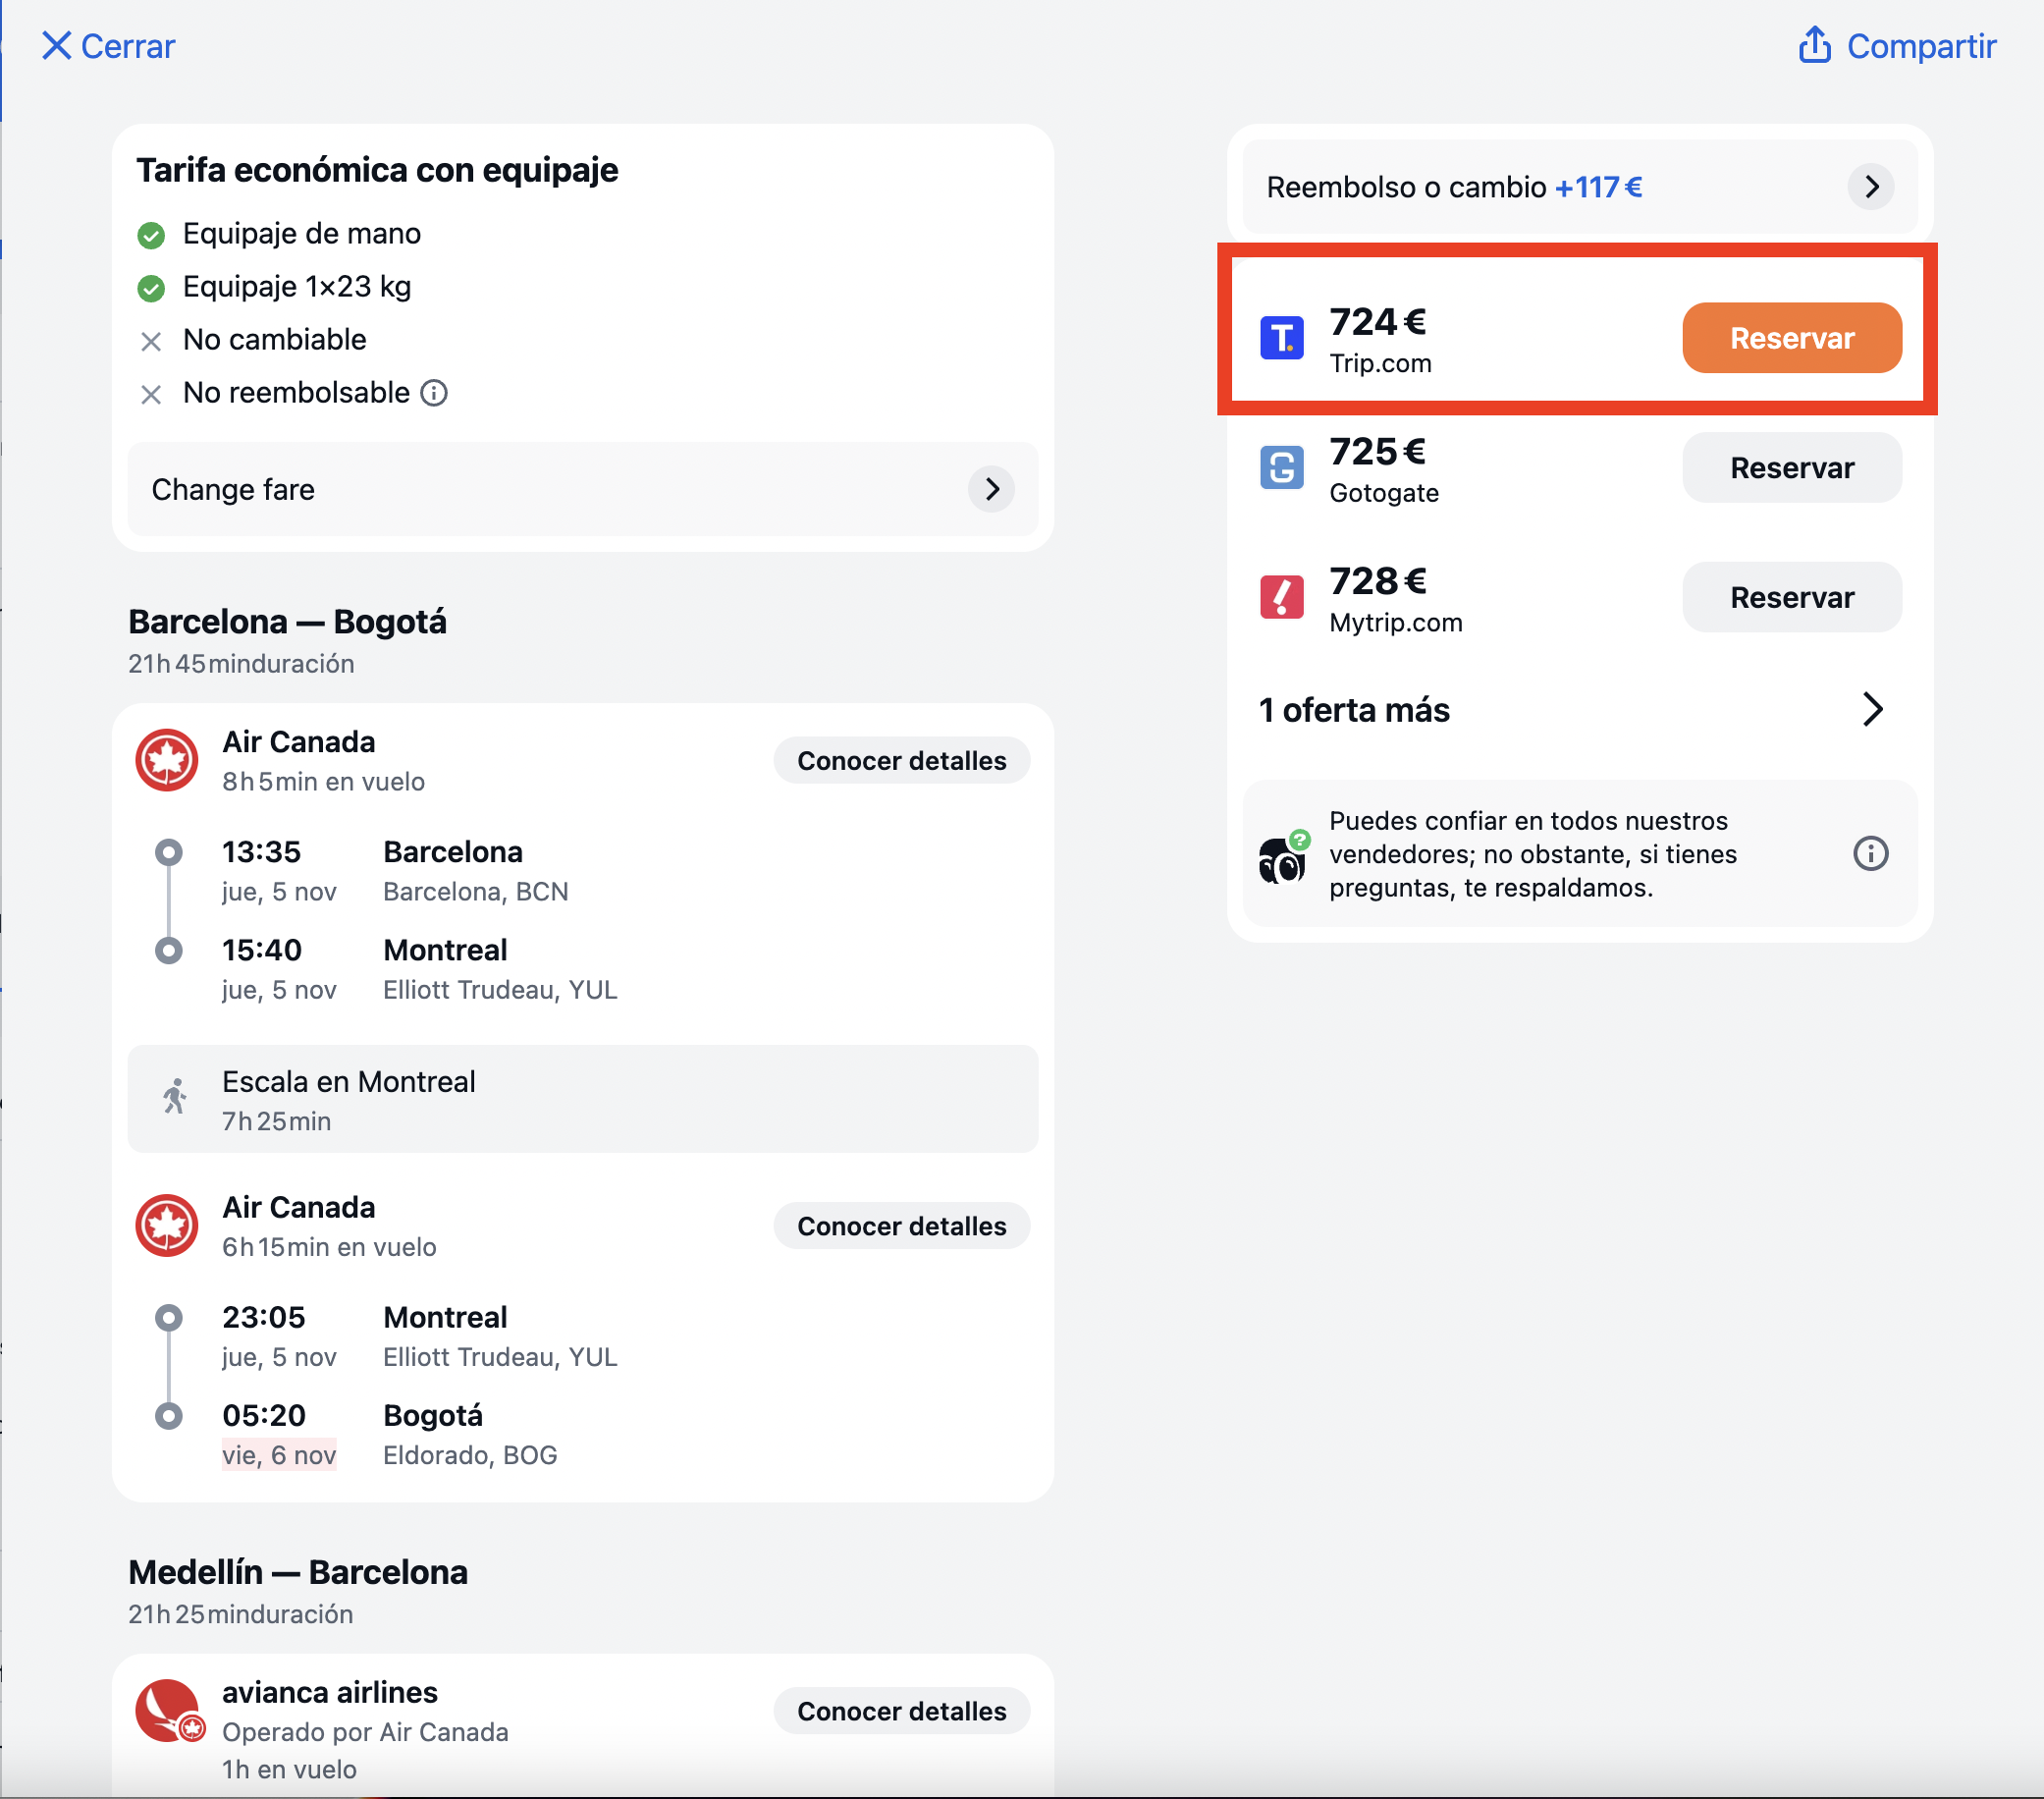This screenshot has width=2044, height=1799.
Task: Click the 21h 25min duración label
Action: pyautogui.click(x=240, y=1614)
